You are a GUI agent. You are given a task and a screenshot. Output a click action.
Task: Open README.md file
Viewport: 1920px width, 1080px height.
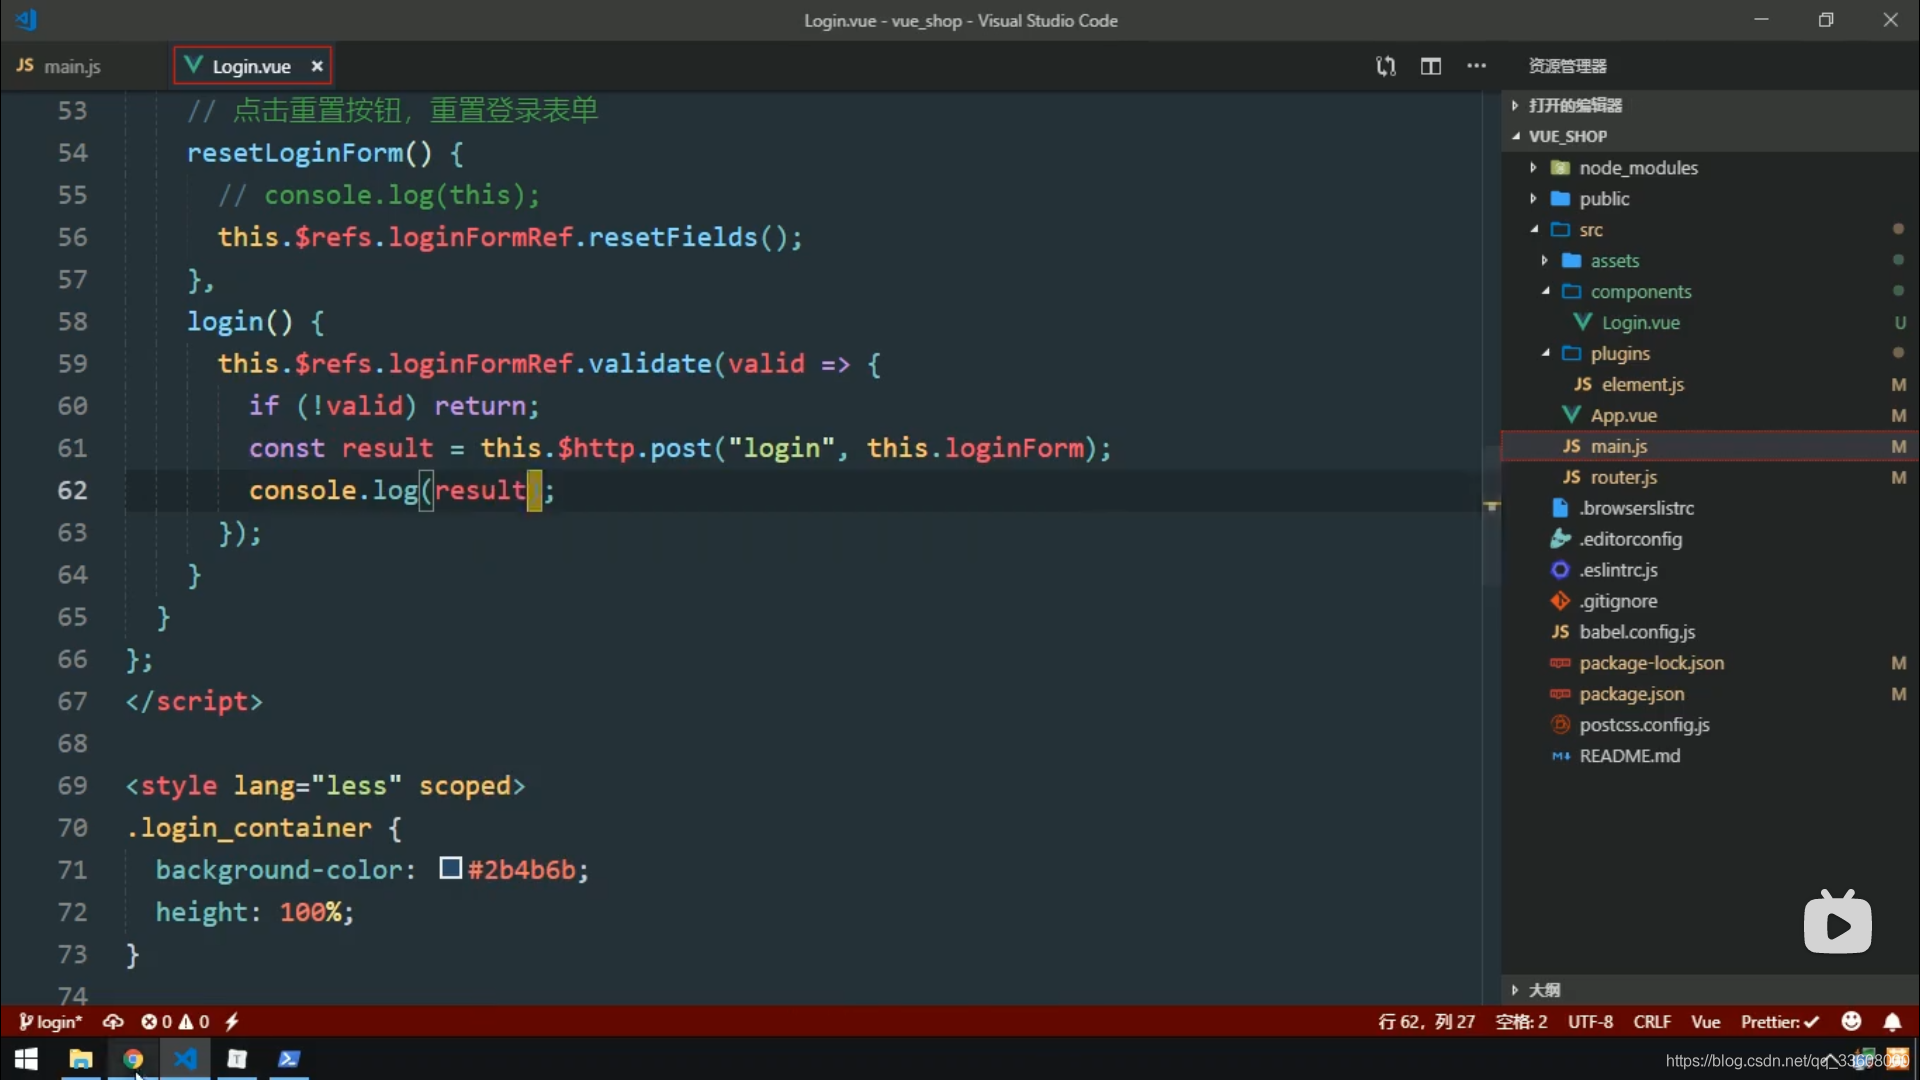(1629, 757)
